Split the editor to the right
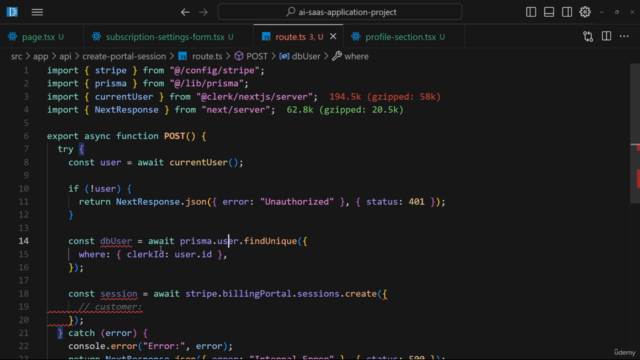The width and height of the screenshot is (640, 360). point(607,36)
